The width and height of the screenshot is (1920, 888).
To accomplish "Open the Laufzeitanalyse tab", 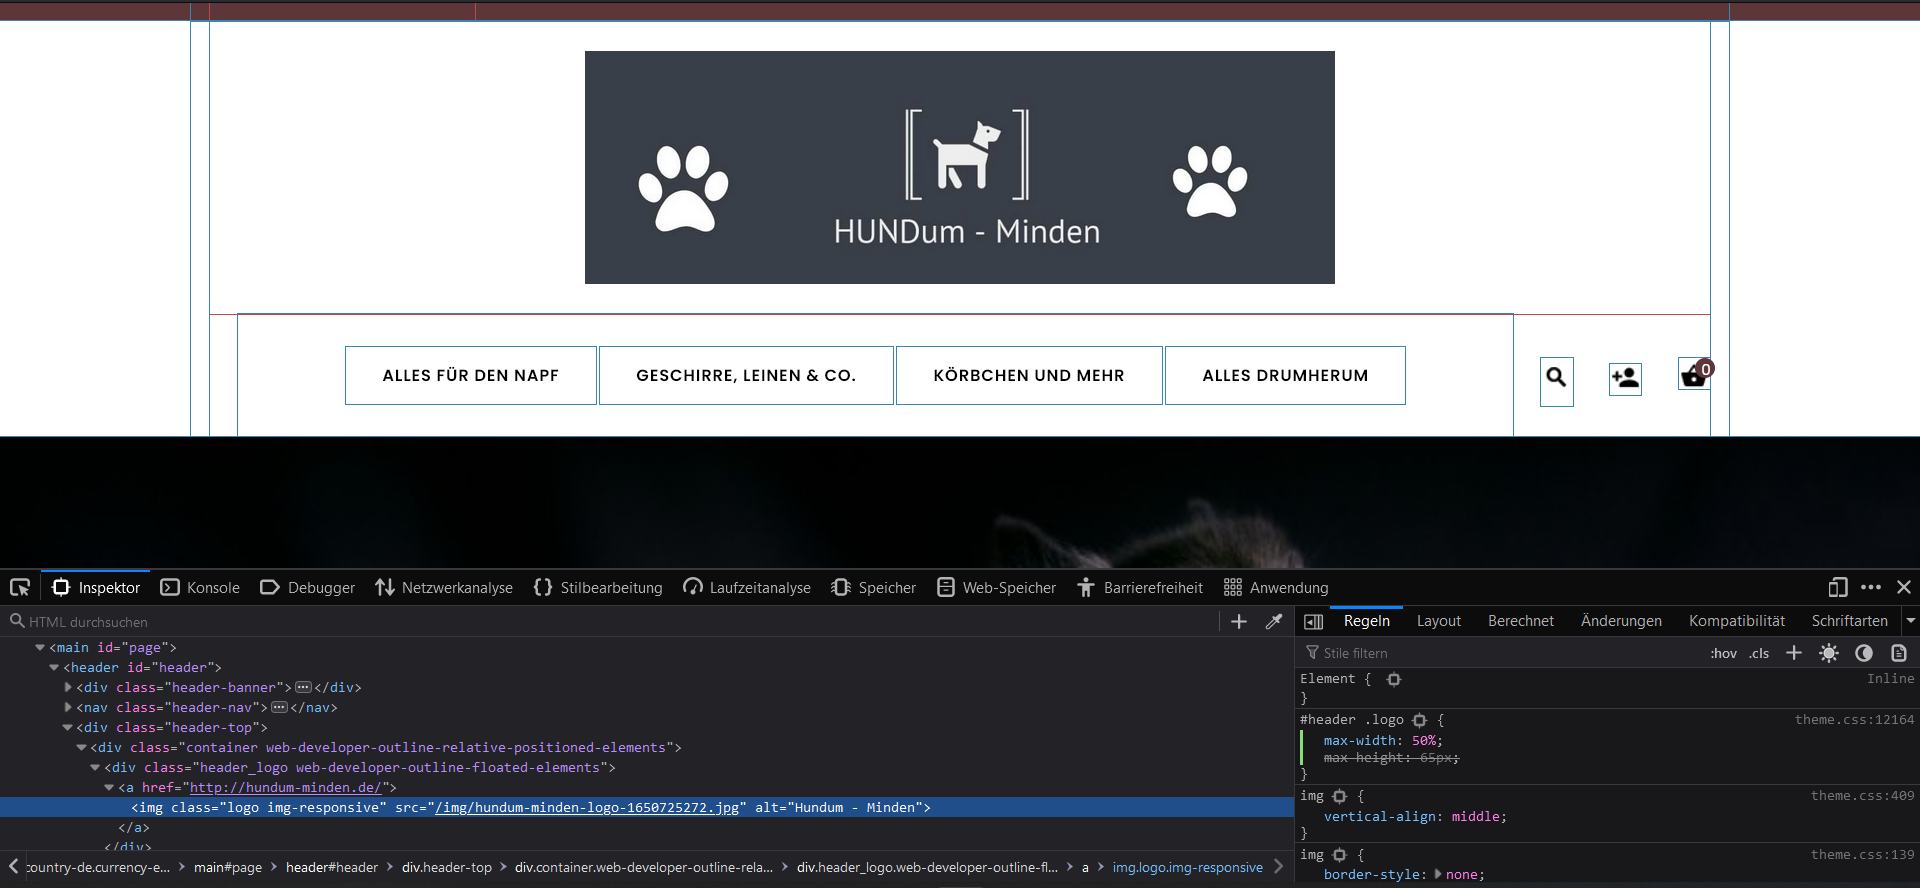I will pos(747,588).
